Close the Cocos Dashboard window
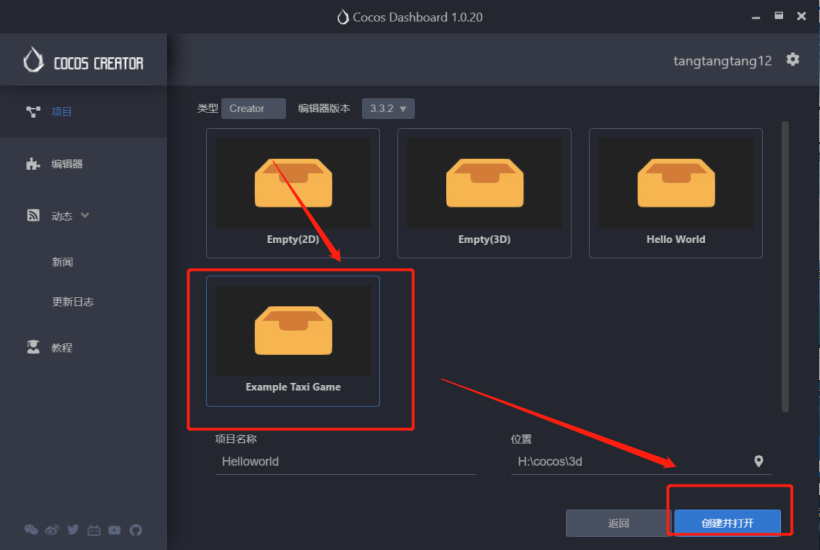 point(801,16)
